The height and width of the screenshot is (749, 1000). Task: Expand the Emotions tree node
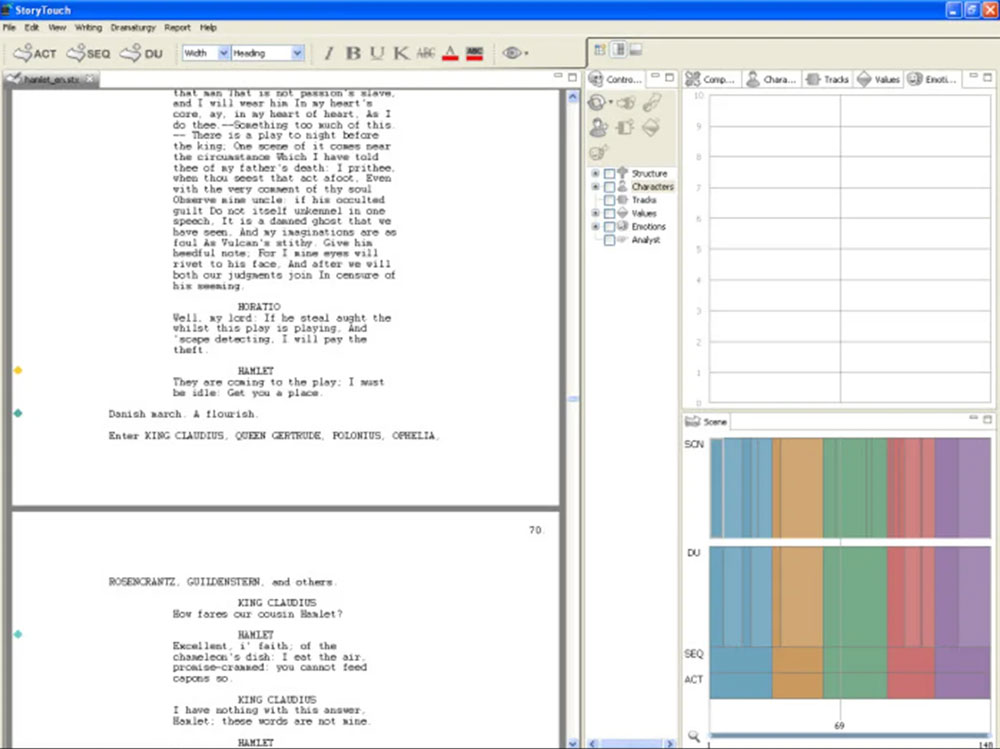(x=596, y=227)
